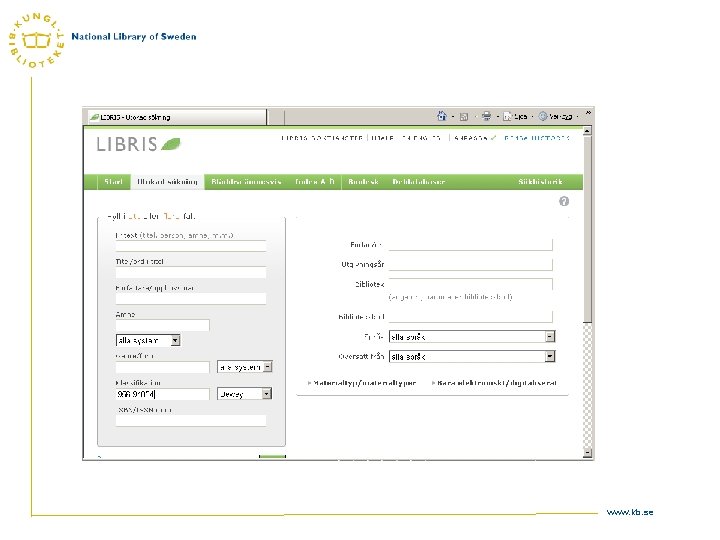Open the system dropdown next to Genre/form
The width and height of the screenshot is (720, 540).
245,367
